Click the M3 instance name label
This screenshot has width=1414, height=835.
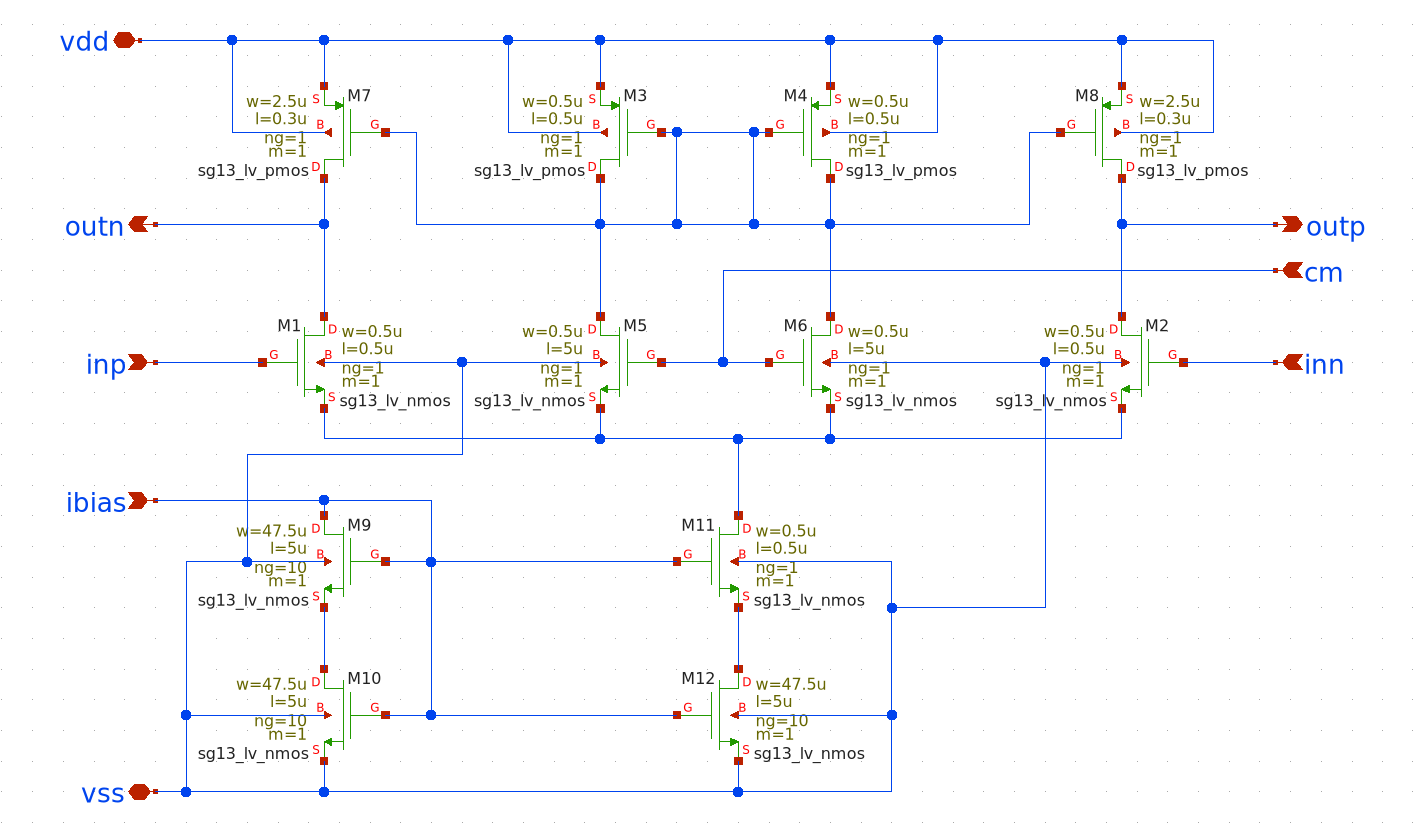635,96
